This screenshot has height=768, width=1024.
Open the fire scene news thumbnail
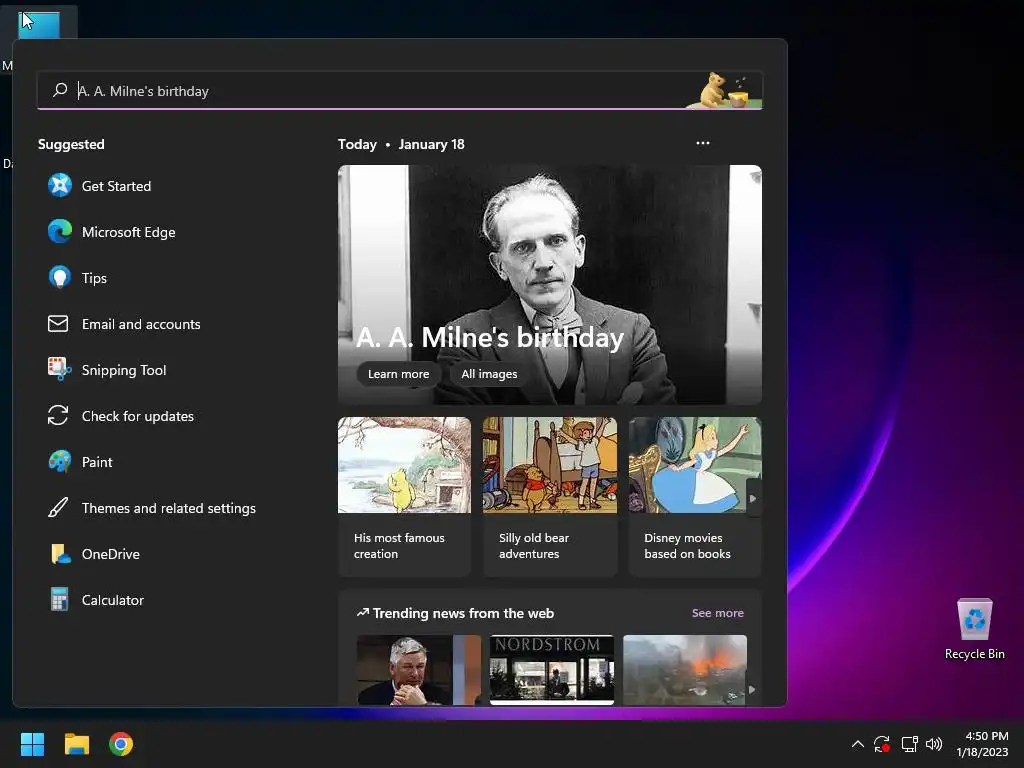tap(685, 669)
